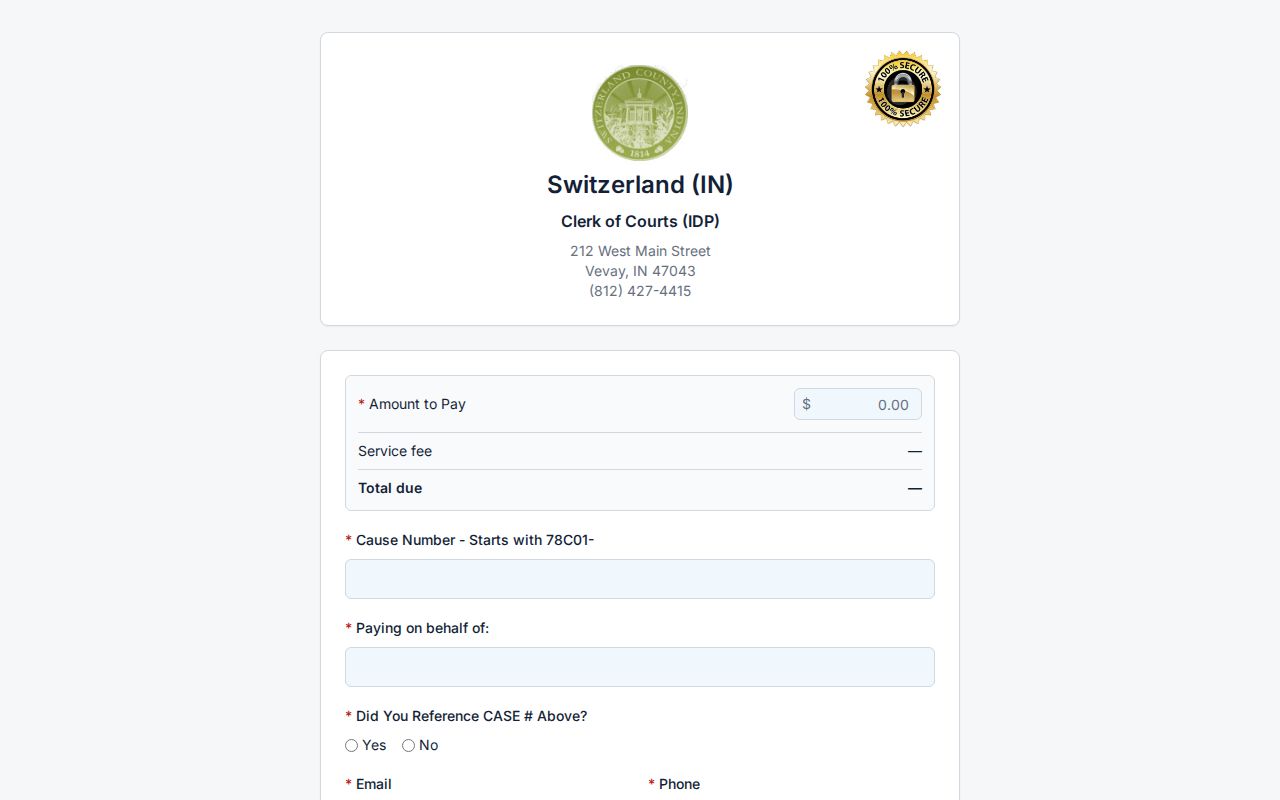Click the 212 West Main Street address
Screen dimensions: 1280x800
pos(640,251)
